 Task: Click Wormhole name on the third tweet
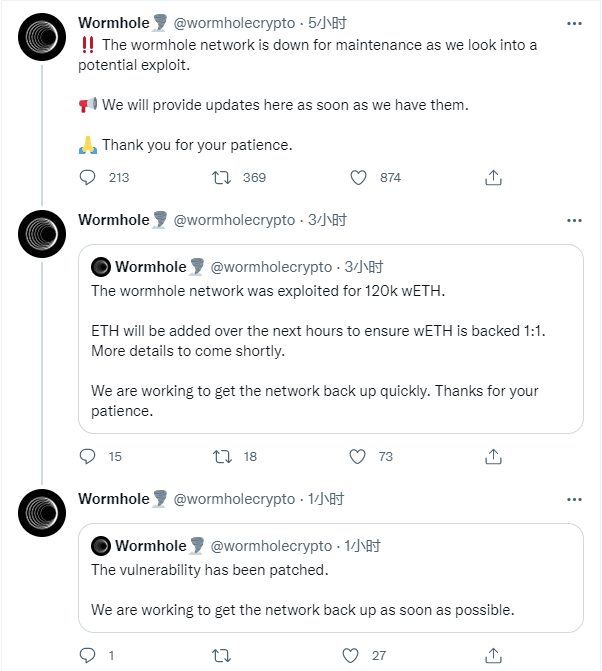pos(113,499)
